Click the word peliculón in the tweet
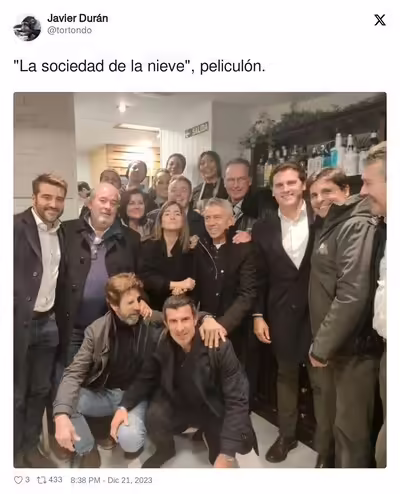This screenshot has width=400, height=494. pos(232,67)
